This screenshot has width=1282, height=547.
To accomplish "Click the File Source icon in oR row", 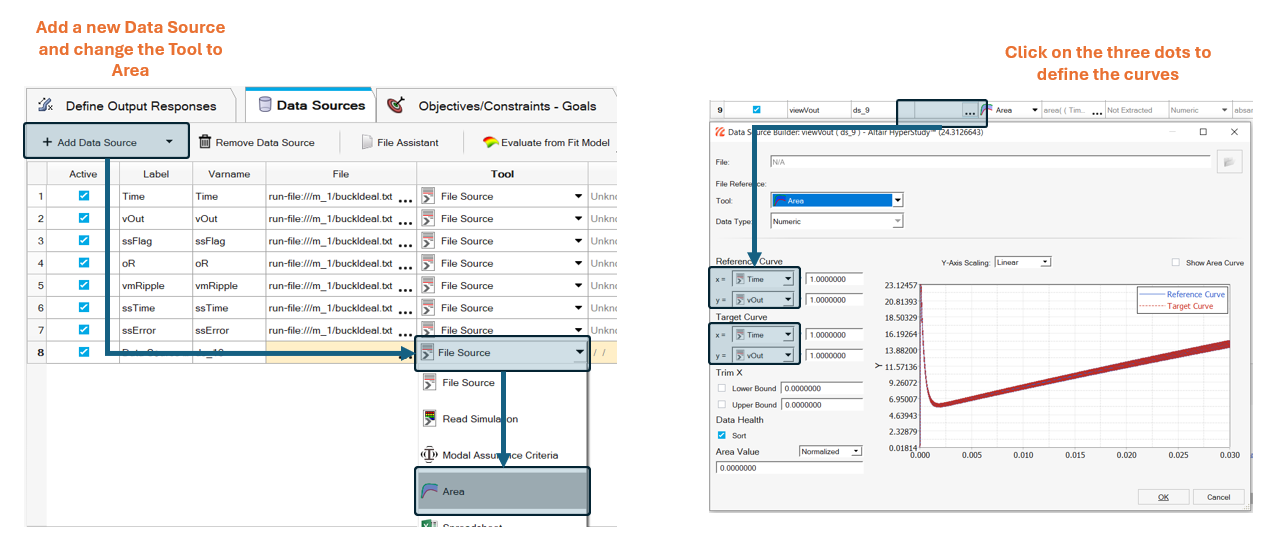I will click(x=428, y=263).
